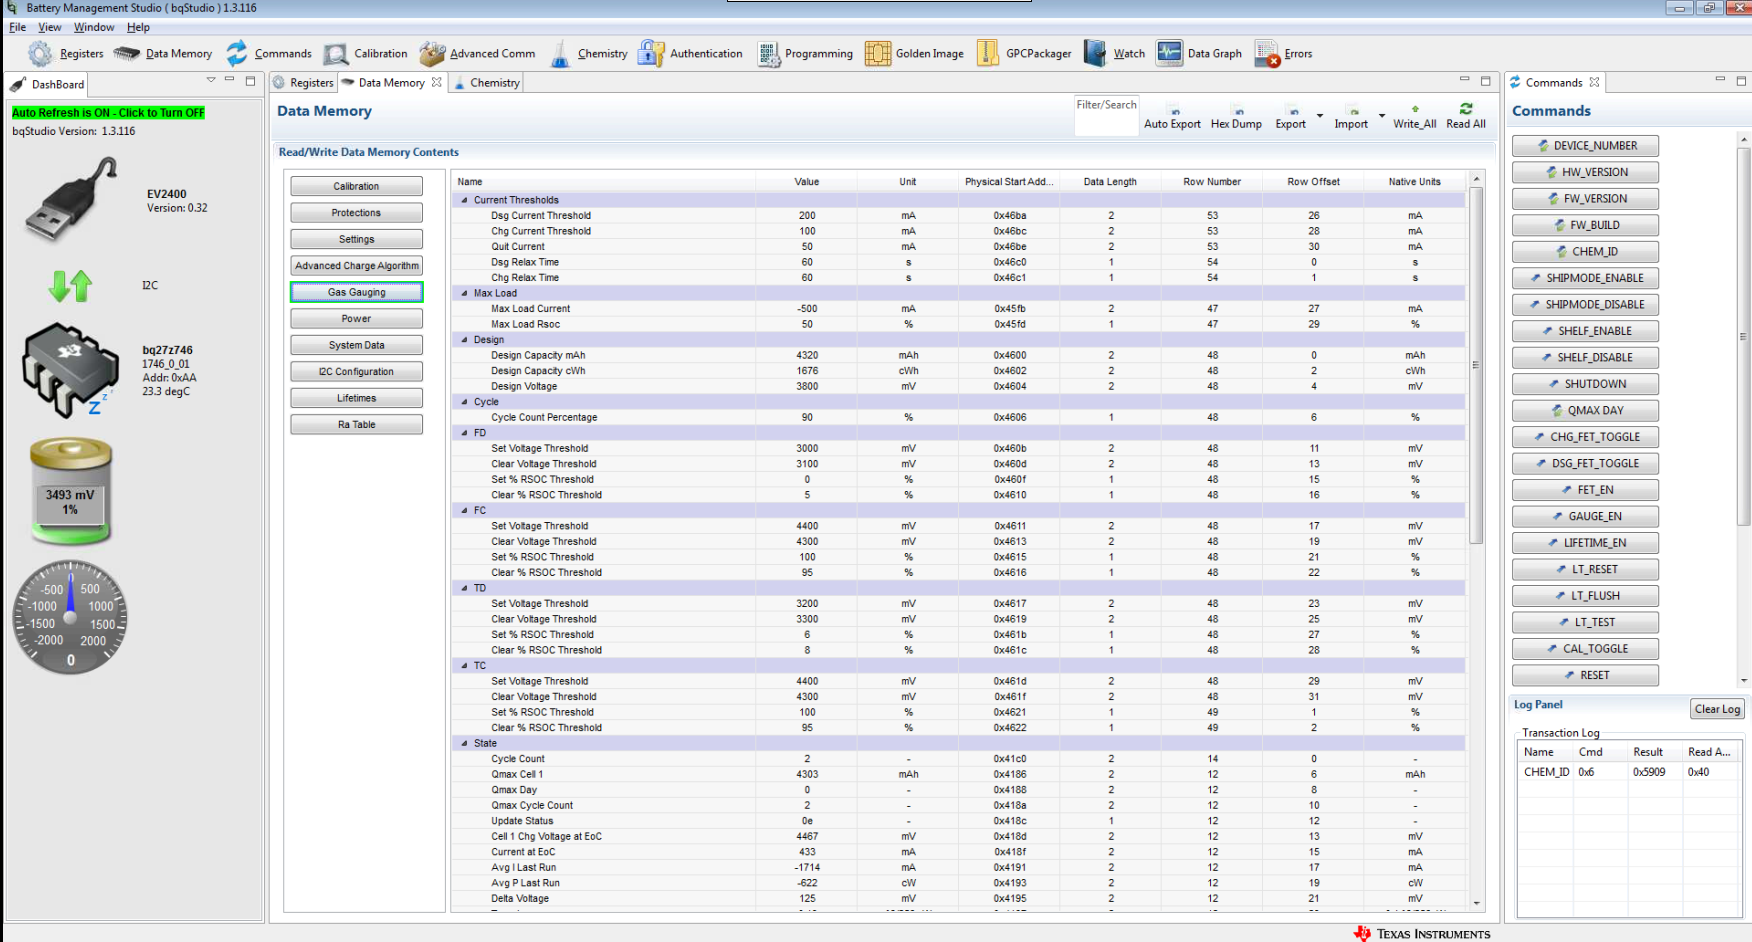The width and height of the screenshot is (1752, 942).
Task: Collapse the State group
Action: (464, 743)
